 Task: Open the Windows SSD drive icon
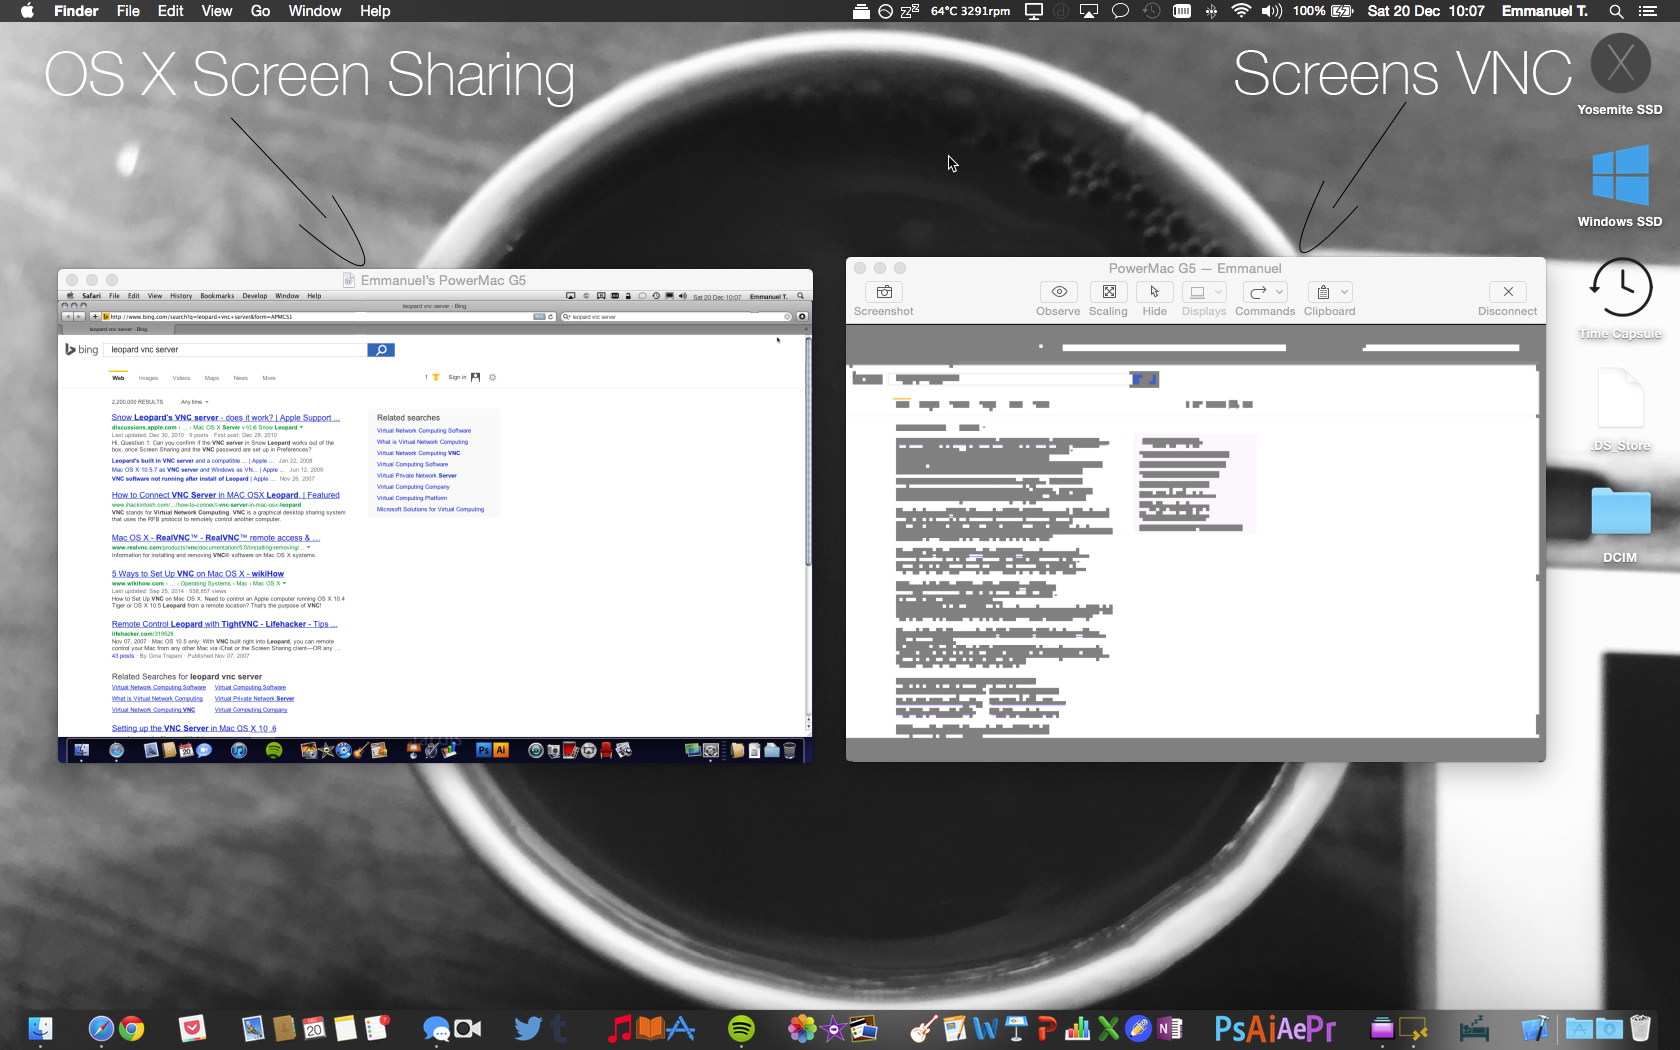[x=1620, y=176]
